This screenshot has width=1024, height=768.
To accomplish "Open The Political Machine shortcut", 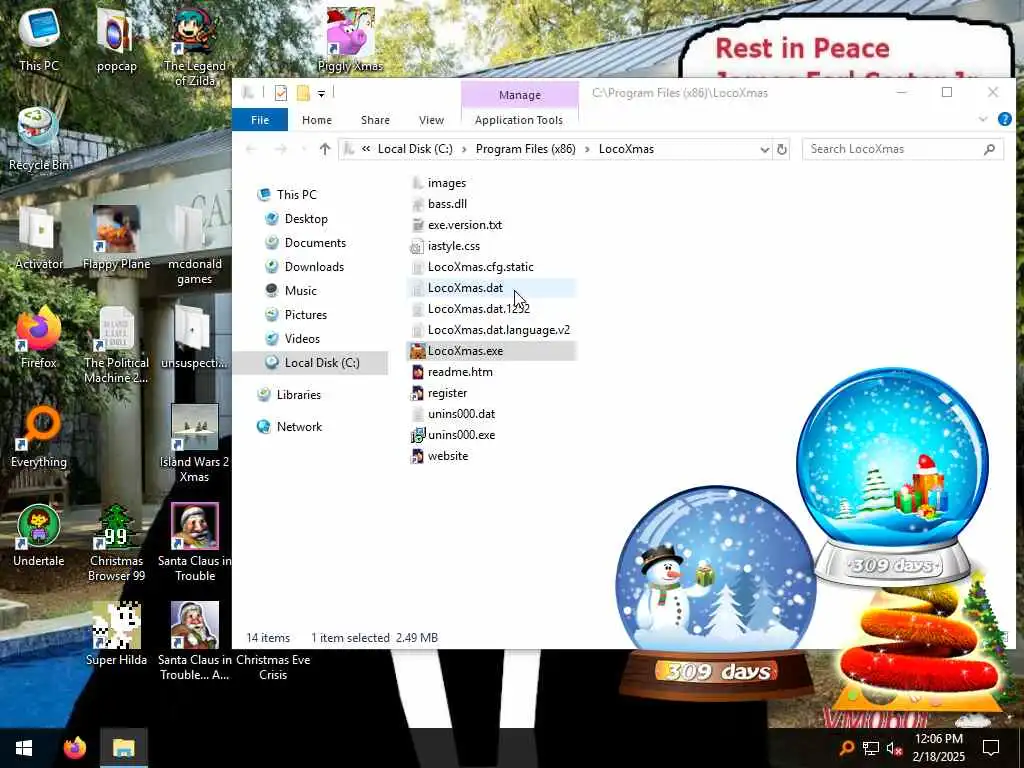I will [116, 345].
